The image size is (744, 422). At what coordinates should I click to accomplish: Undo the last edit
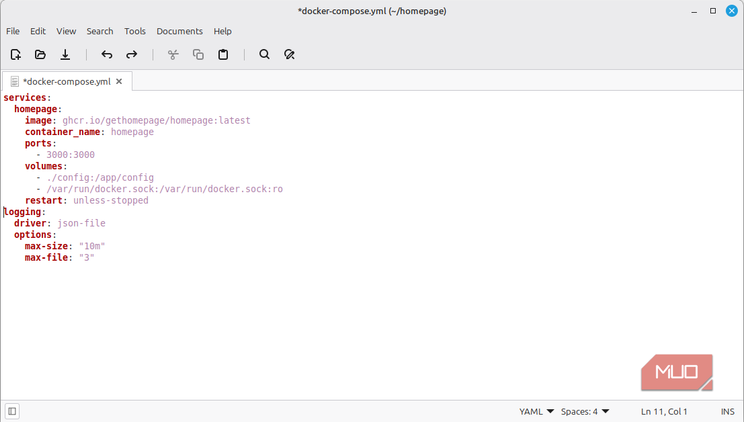tap(107, 55)
